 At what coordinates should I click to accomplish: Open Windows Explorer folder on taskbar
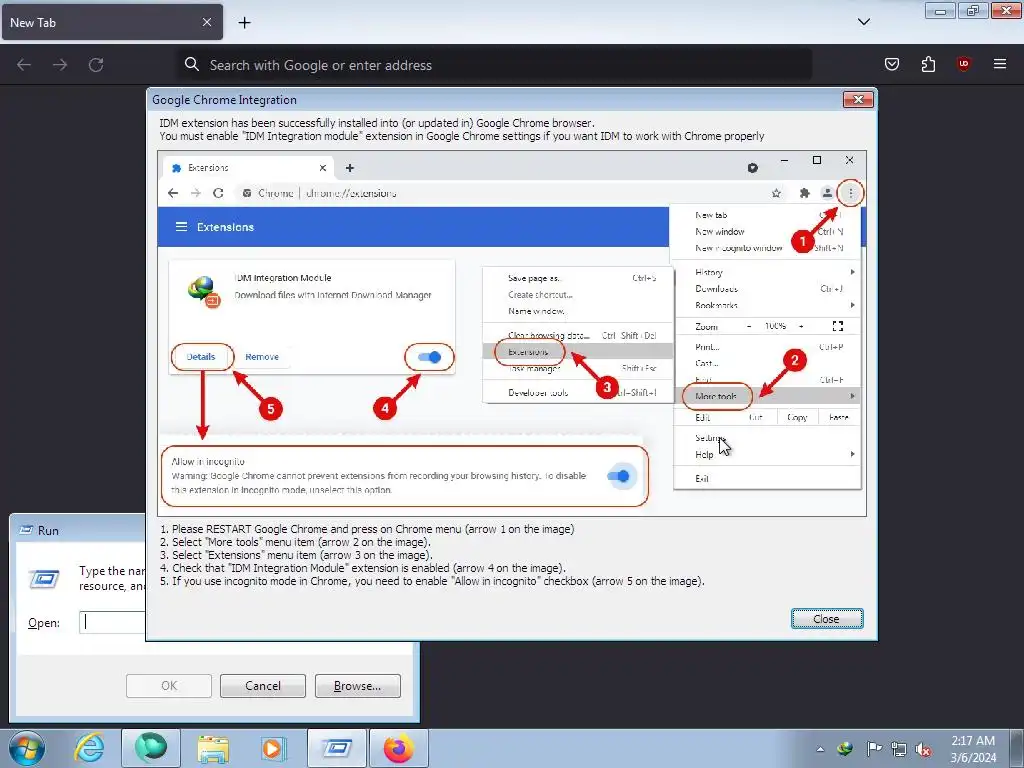[213, 748]
